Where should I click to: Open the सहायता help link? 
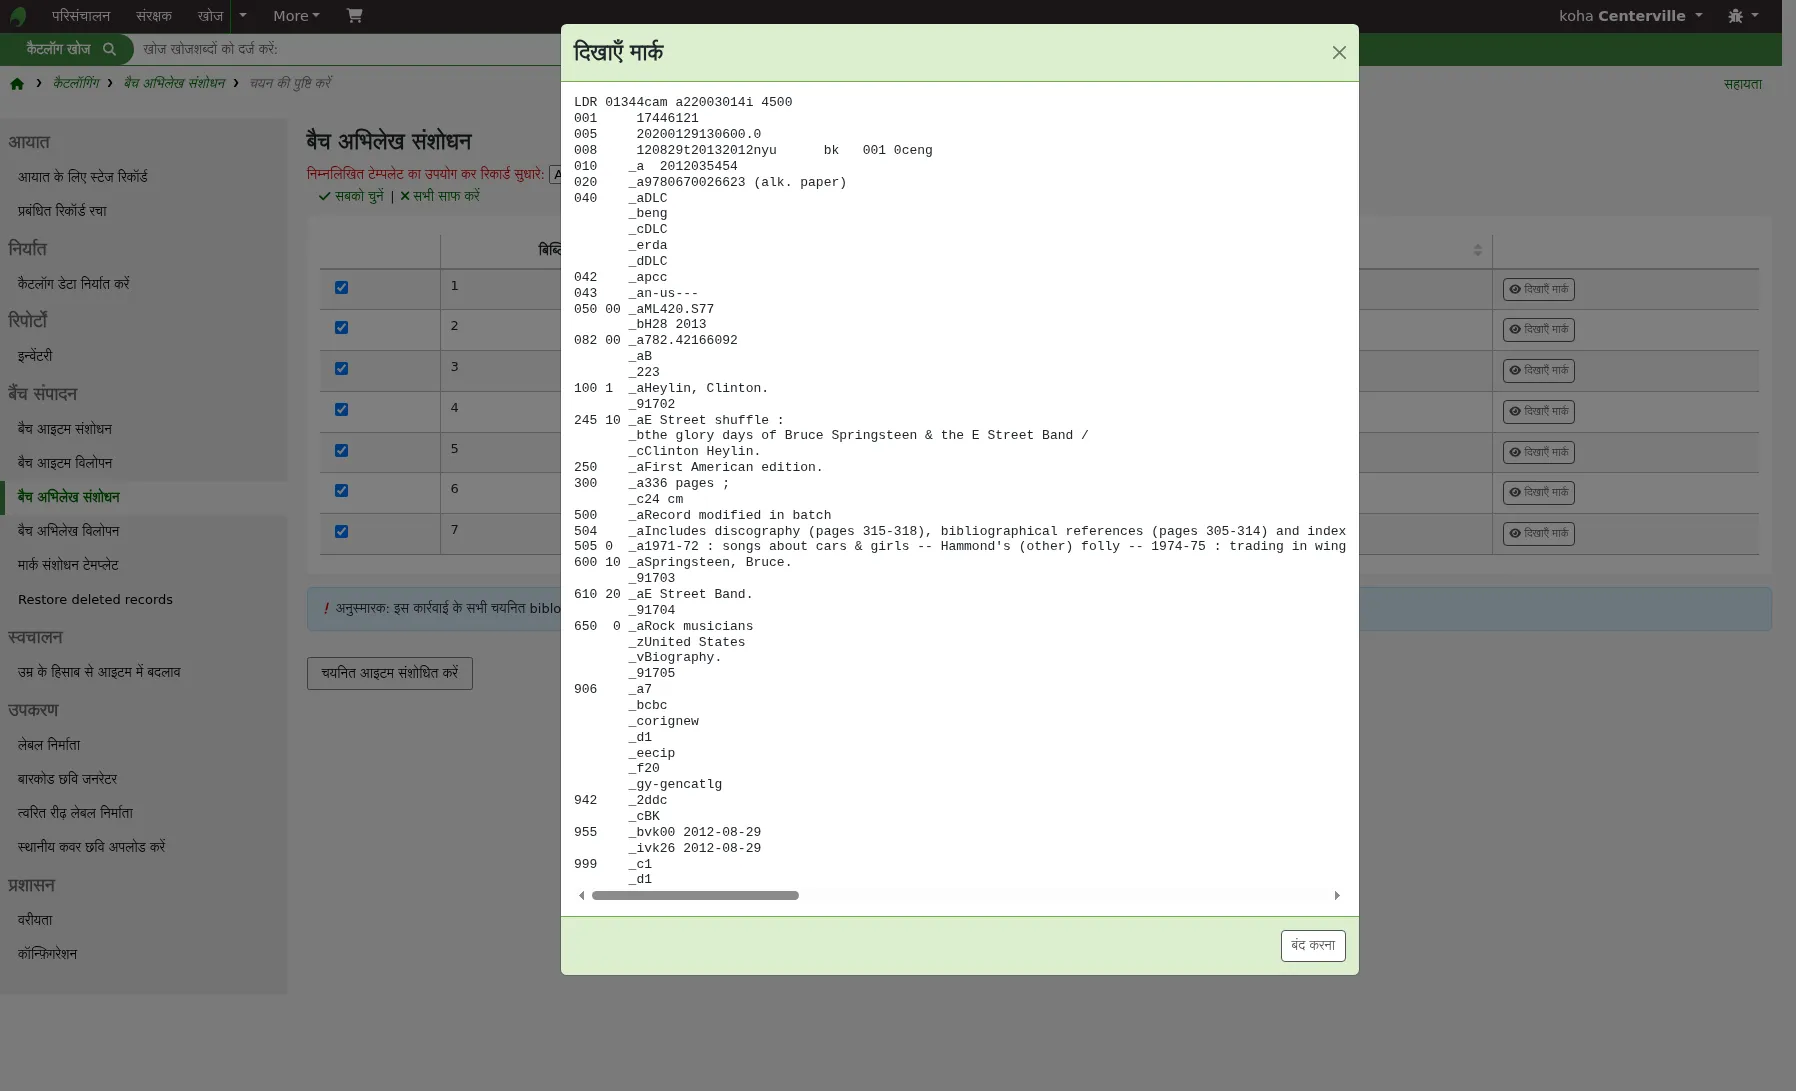tap(1742, 84)
